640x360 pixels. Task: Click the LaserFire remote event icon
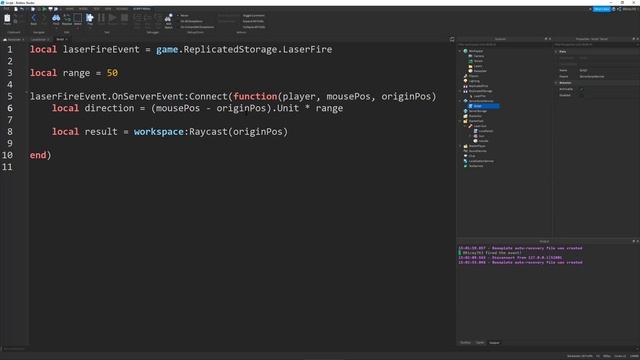pos(470,96)
